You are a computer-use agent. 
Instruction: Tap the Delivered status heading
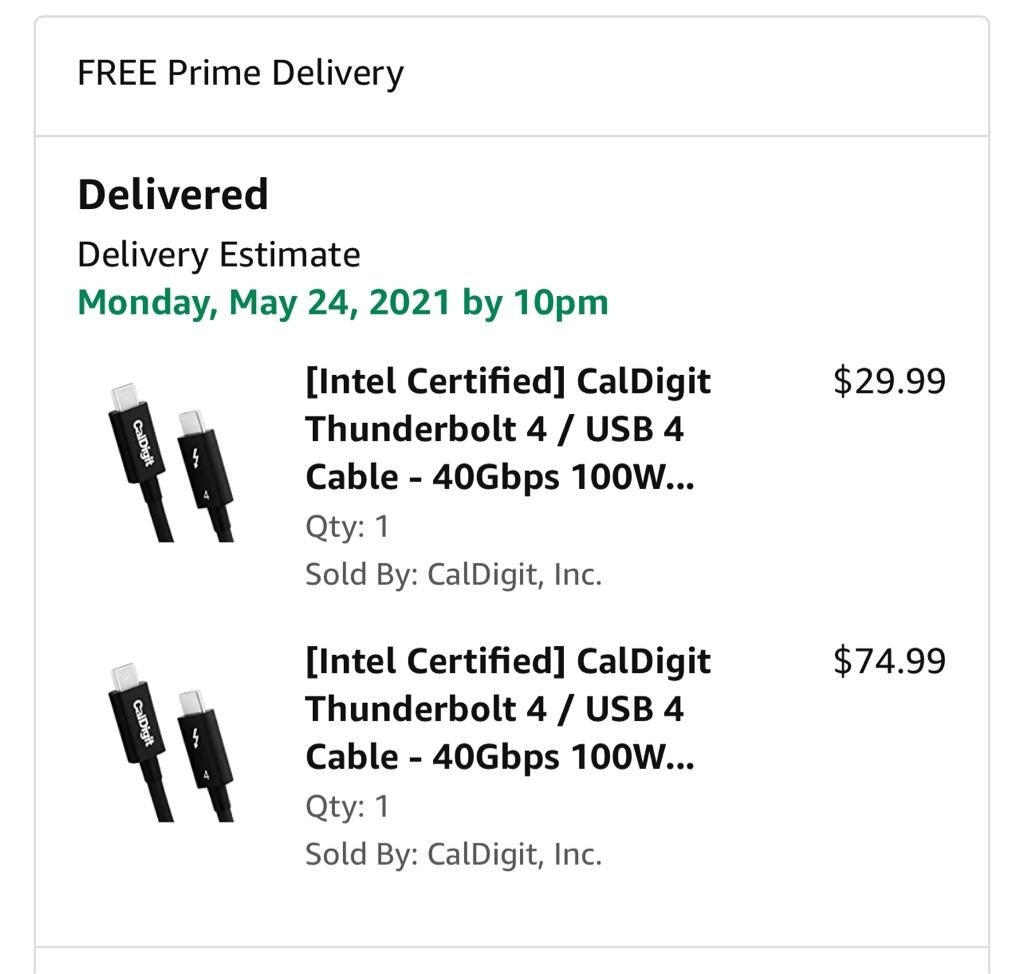(x=173, y=194)
